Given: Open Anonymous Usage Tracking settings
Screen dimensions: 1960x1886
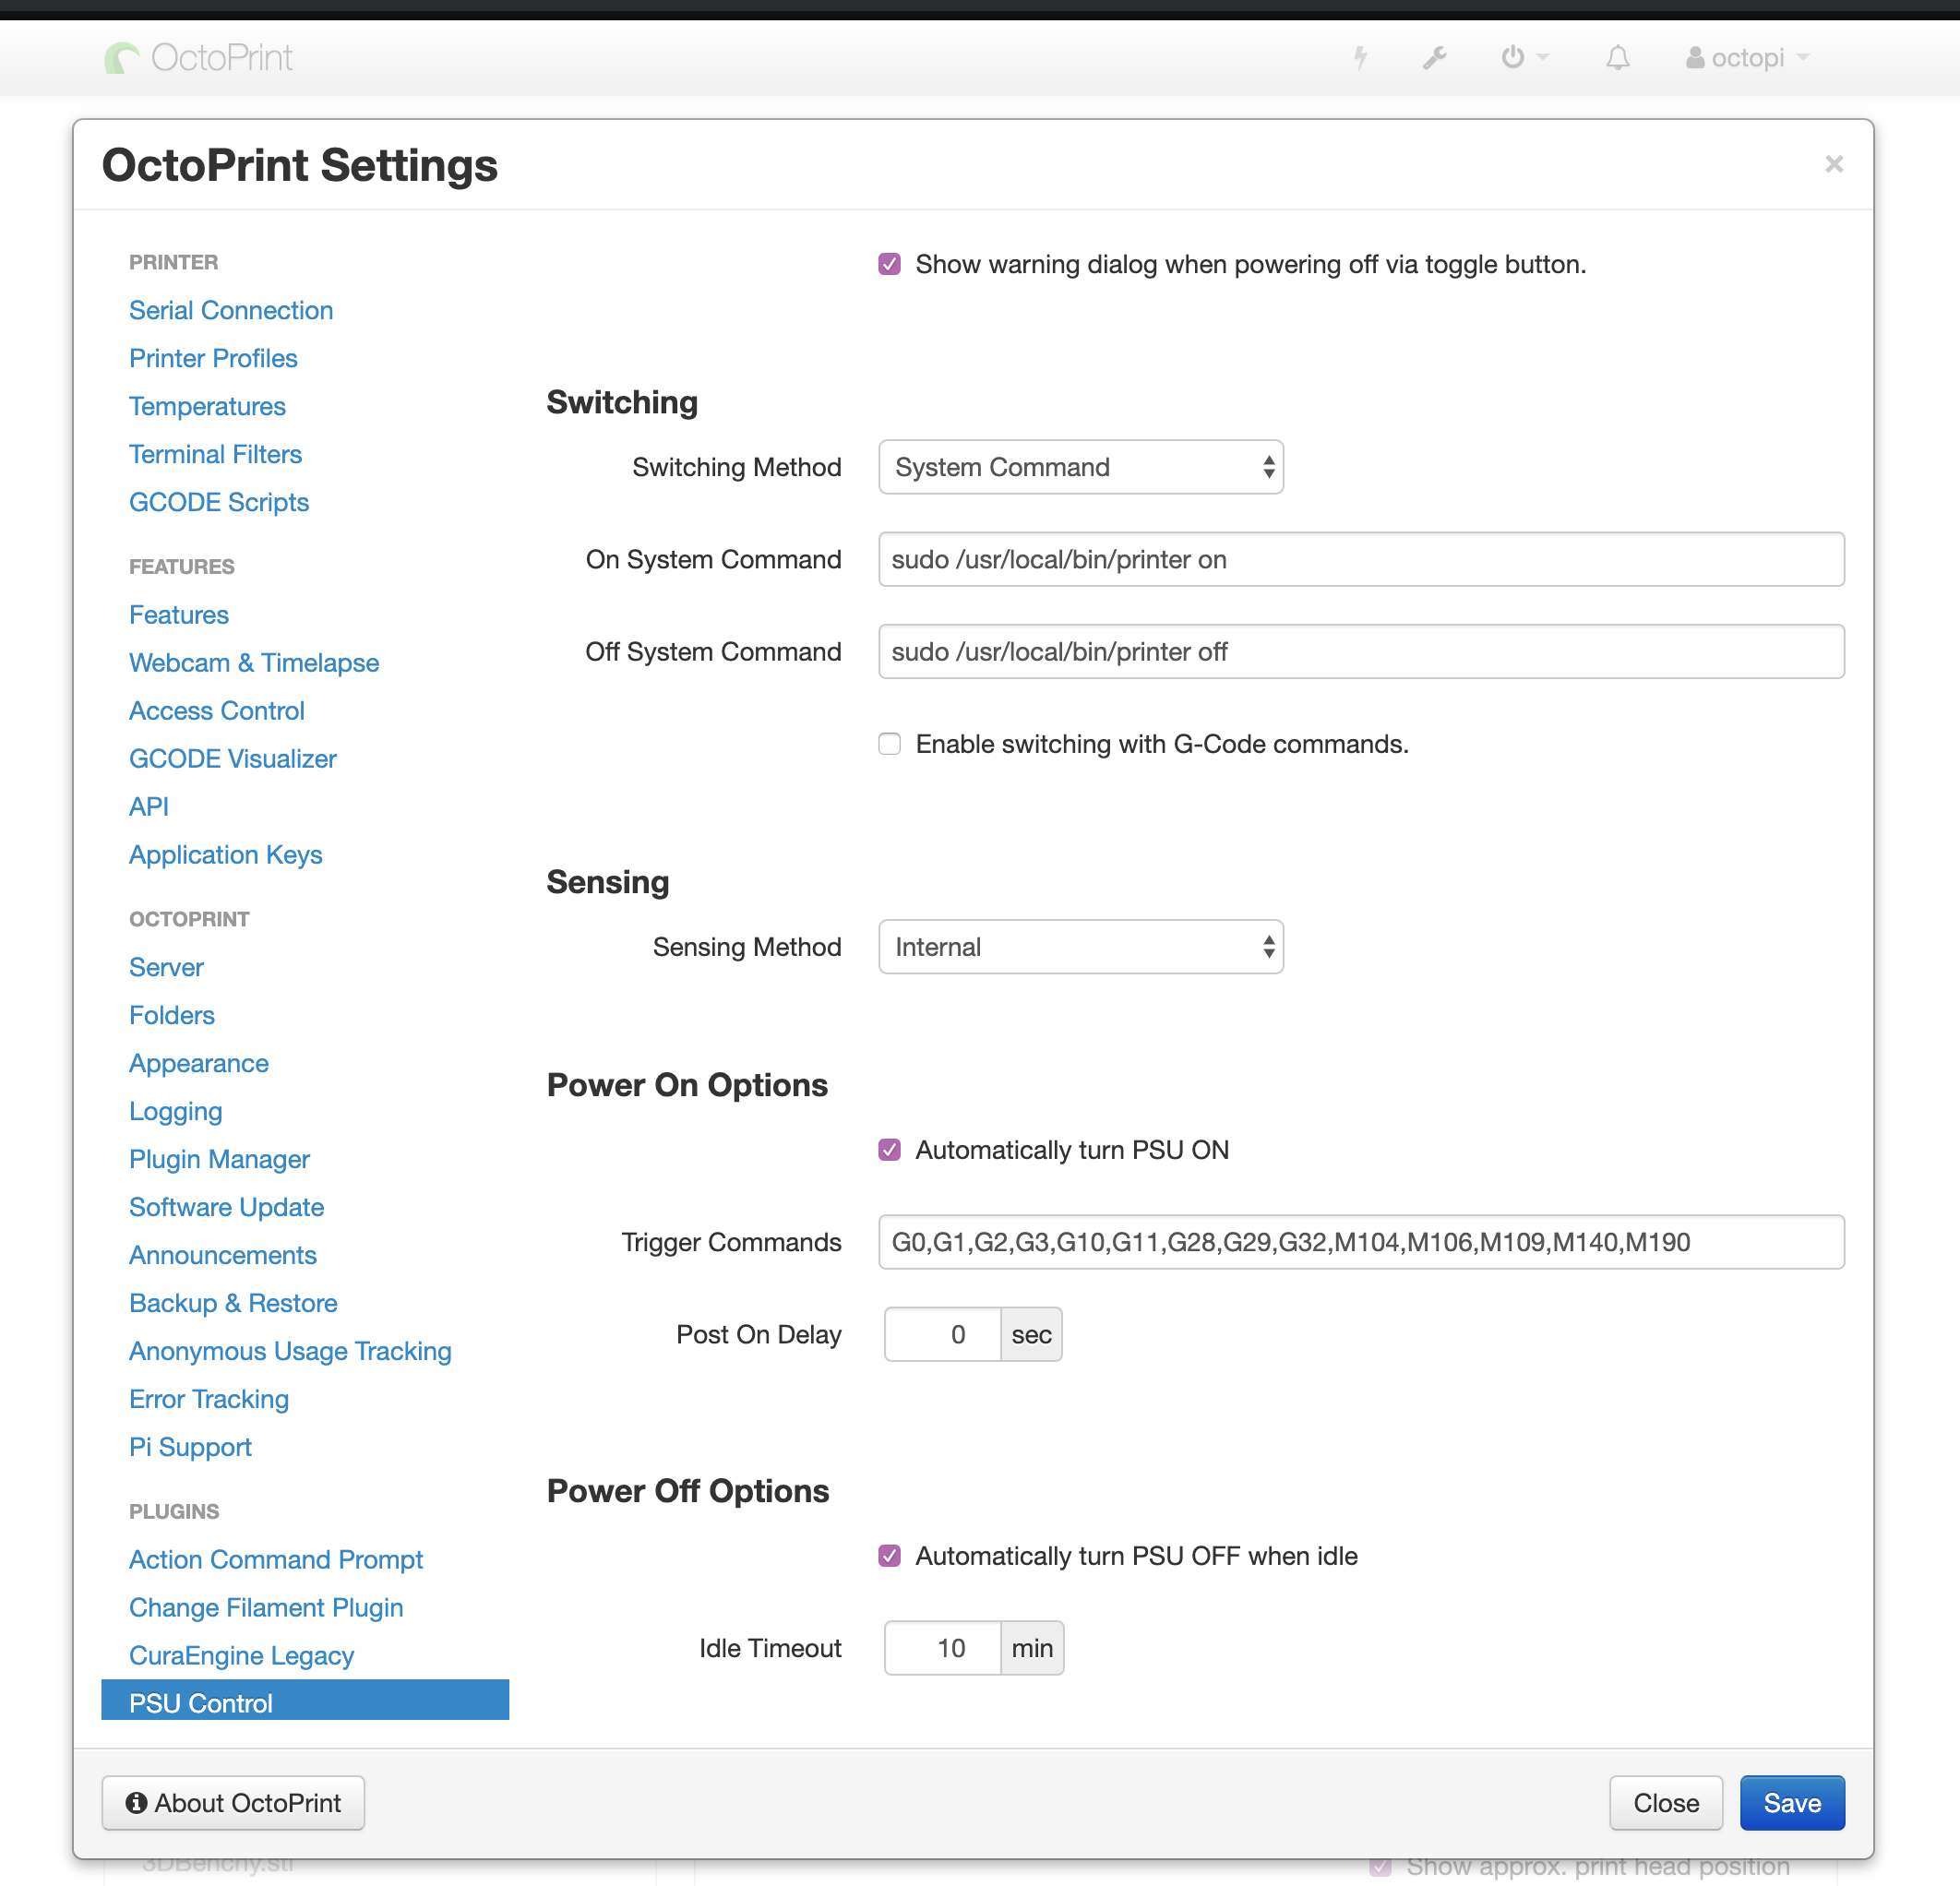Looking at the screenshot, I should tap(291, 1351).
